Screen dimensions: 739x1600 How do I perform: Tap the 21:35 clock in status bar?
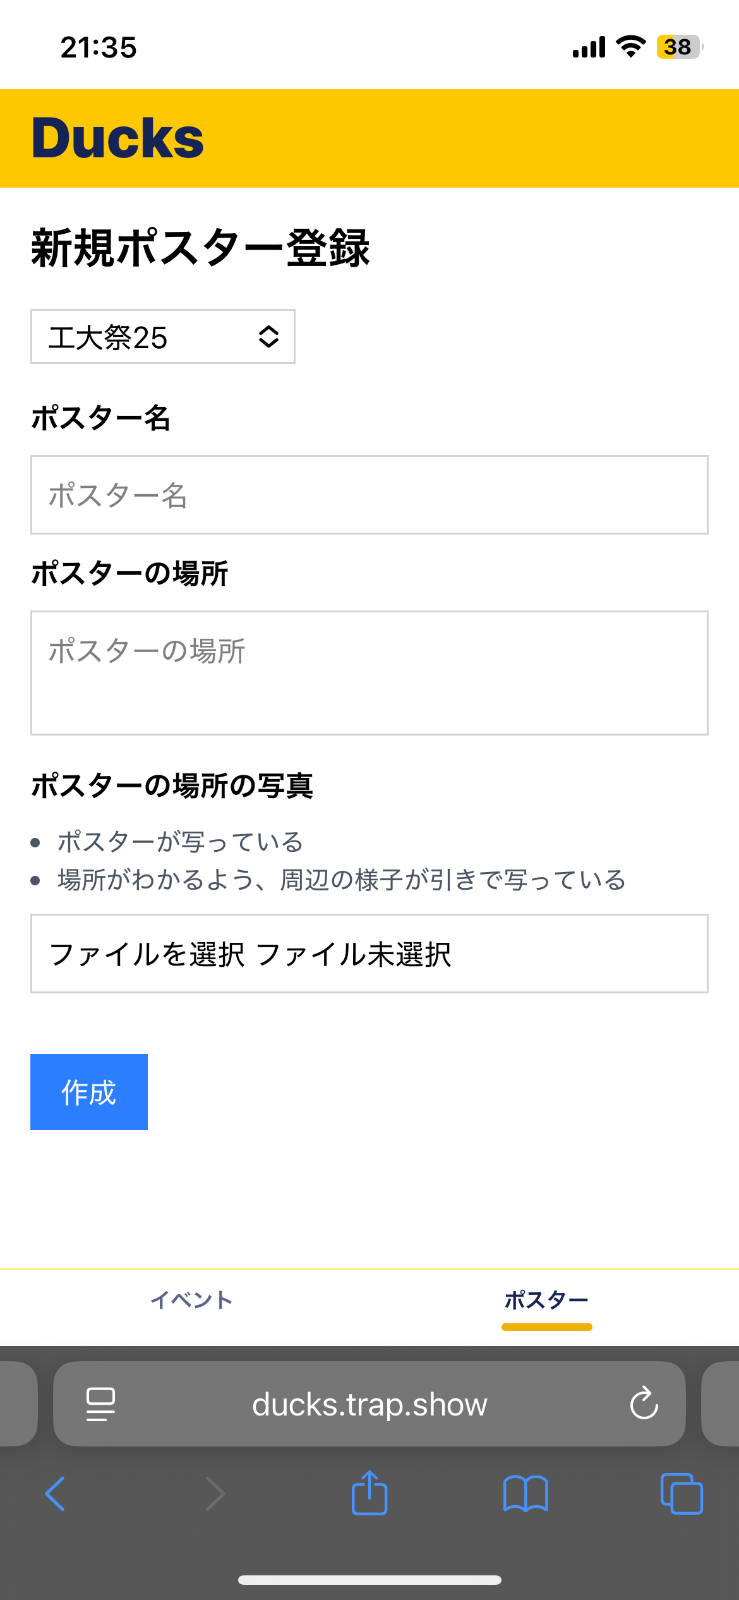[x=98, y=47]
